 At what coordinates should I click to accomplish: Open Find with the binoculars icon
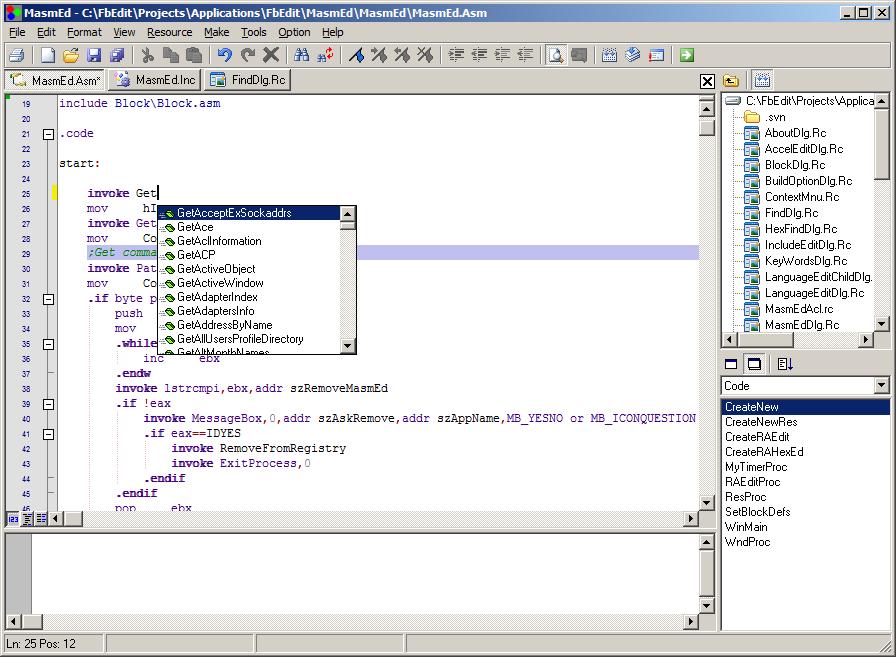point(301,55)
